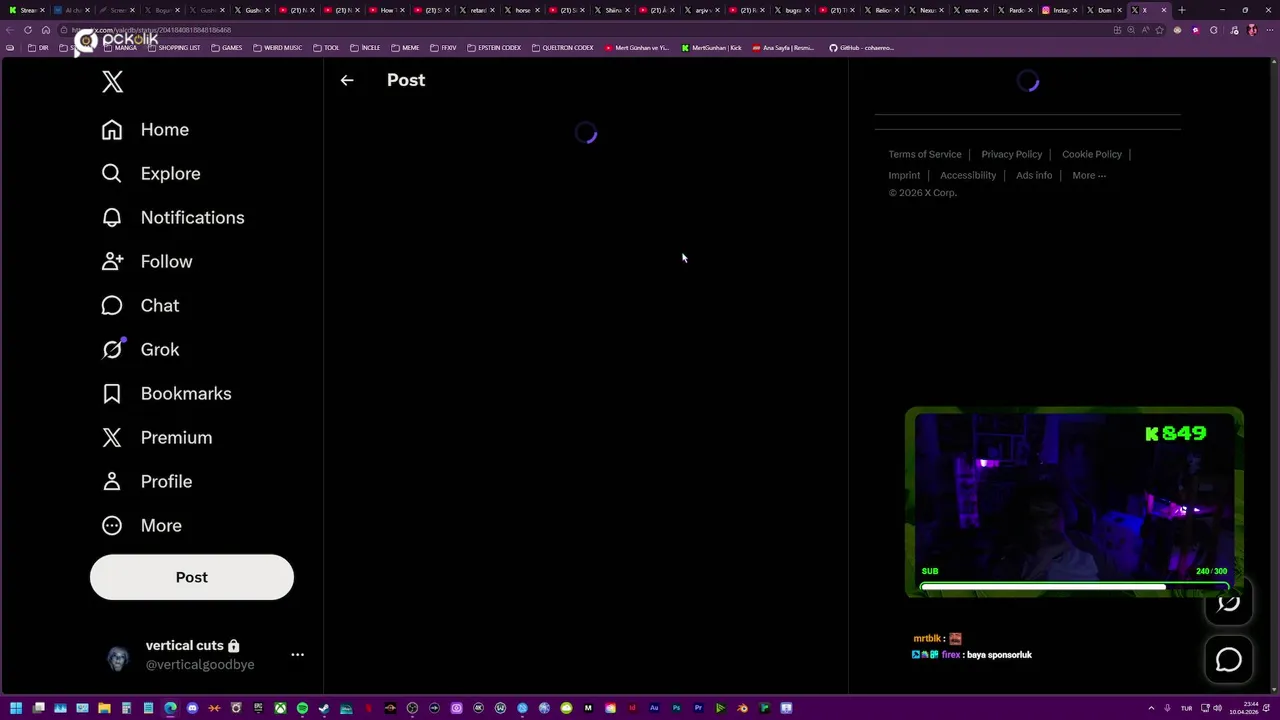Image resolution: width=1280 pixels, height=720 pixels.
Task: Open Spotify from the taskbar
Action: (302, 708)
